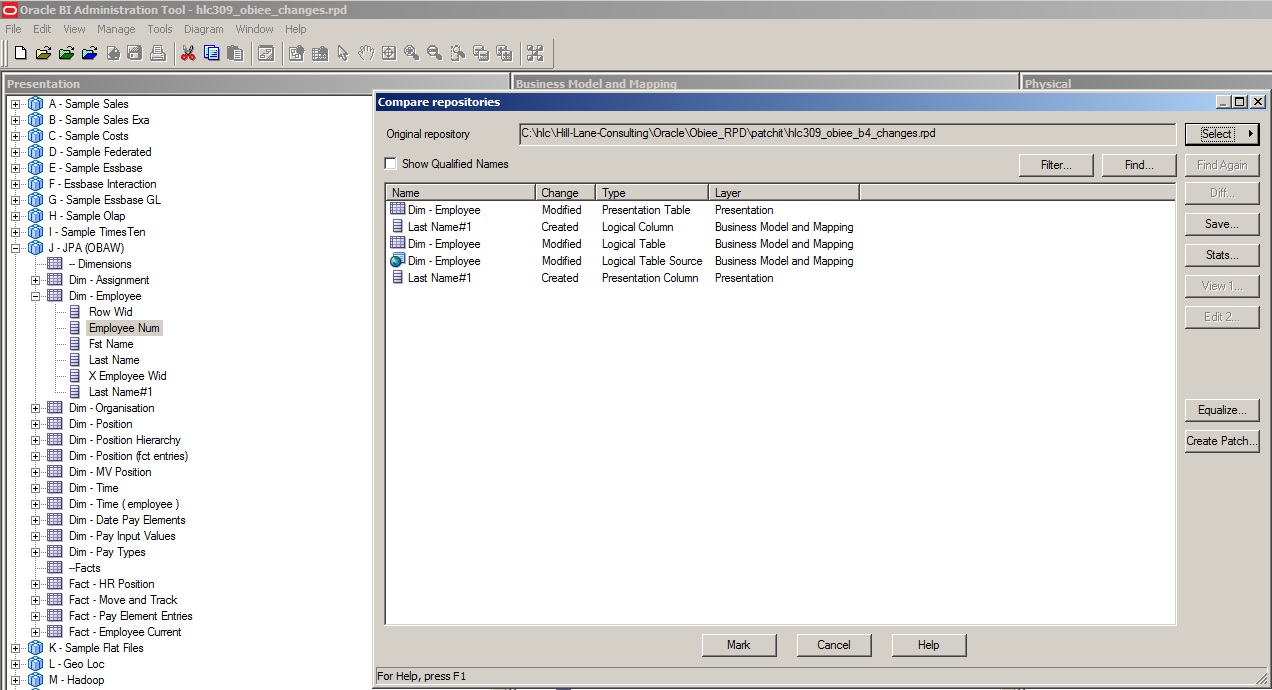Screen dimensions: 1272x690
Task: Click the Create Patch... button
Action: (x=1222, y=441)
